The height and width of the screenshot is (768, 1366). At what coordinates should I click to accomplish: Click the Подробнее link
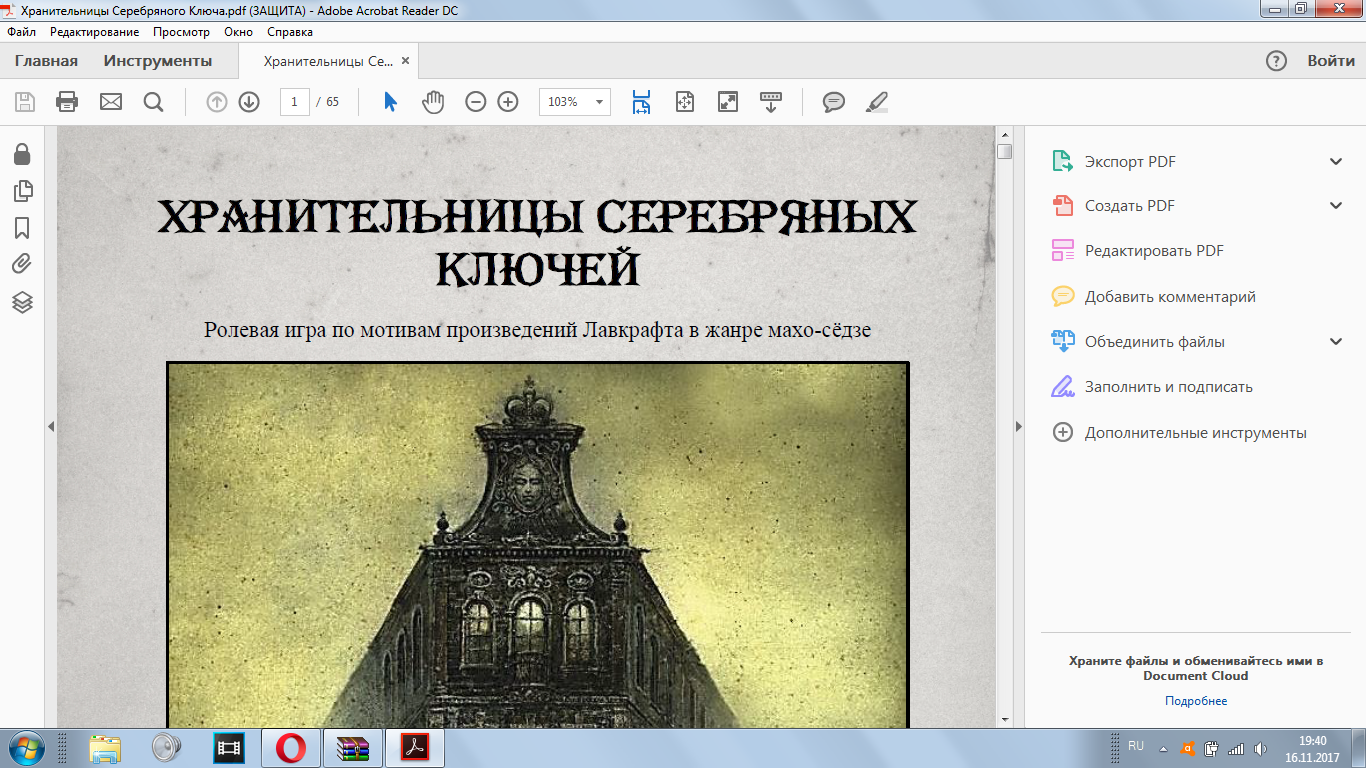click(1195, 701)
